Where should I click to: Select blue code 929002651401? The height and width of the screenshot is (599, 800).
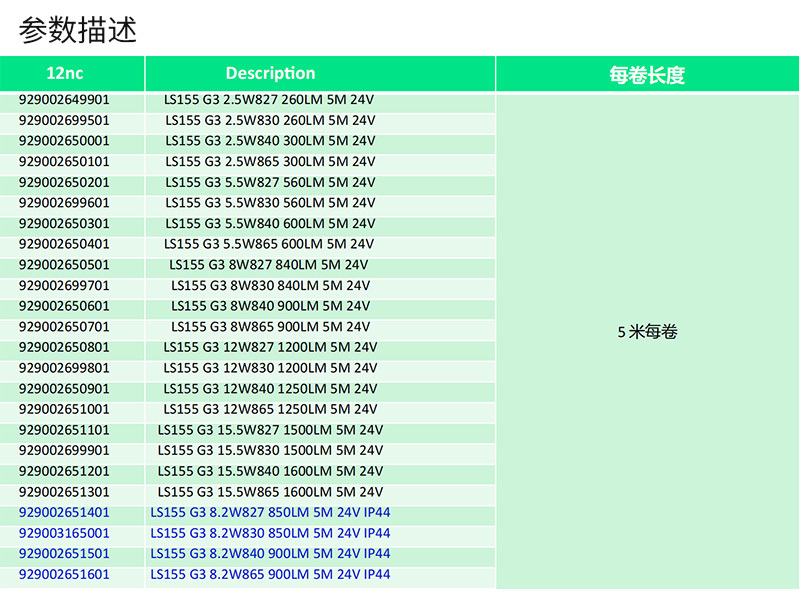click(64, 512)
